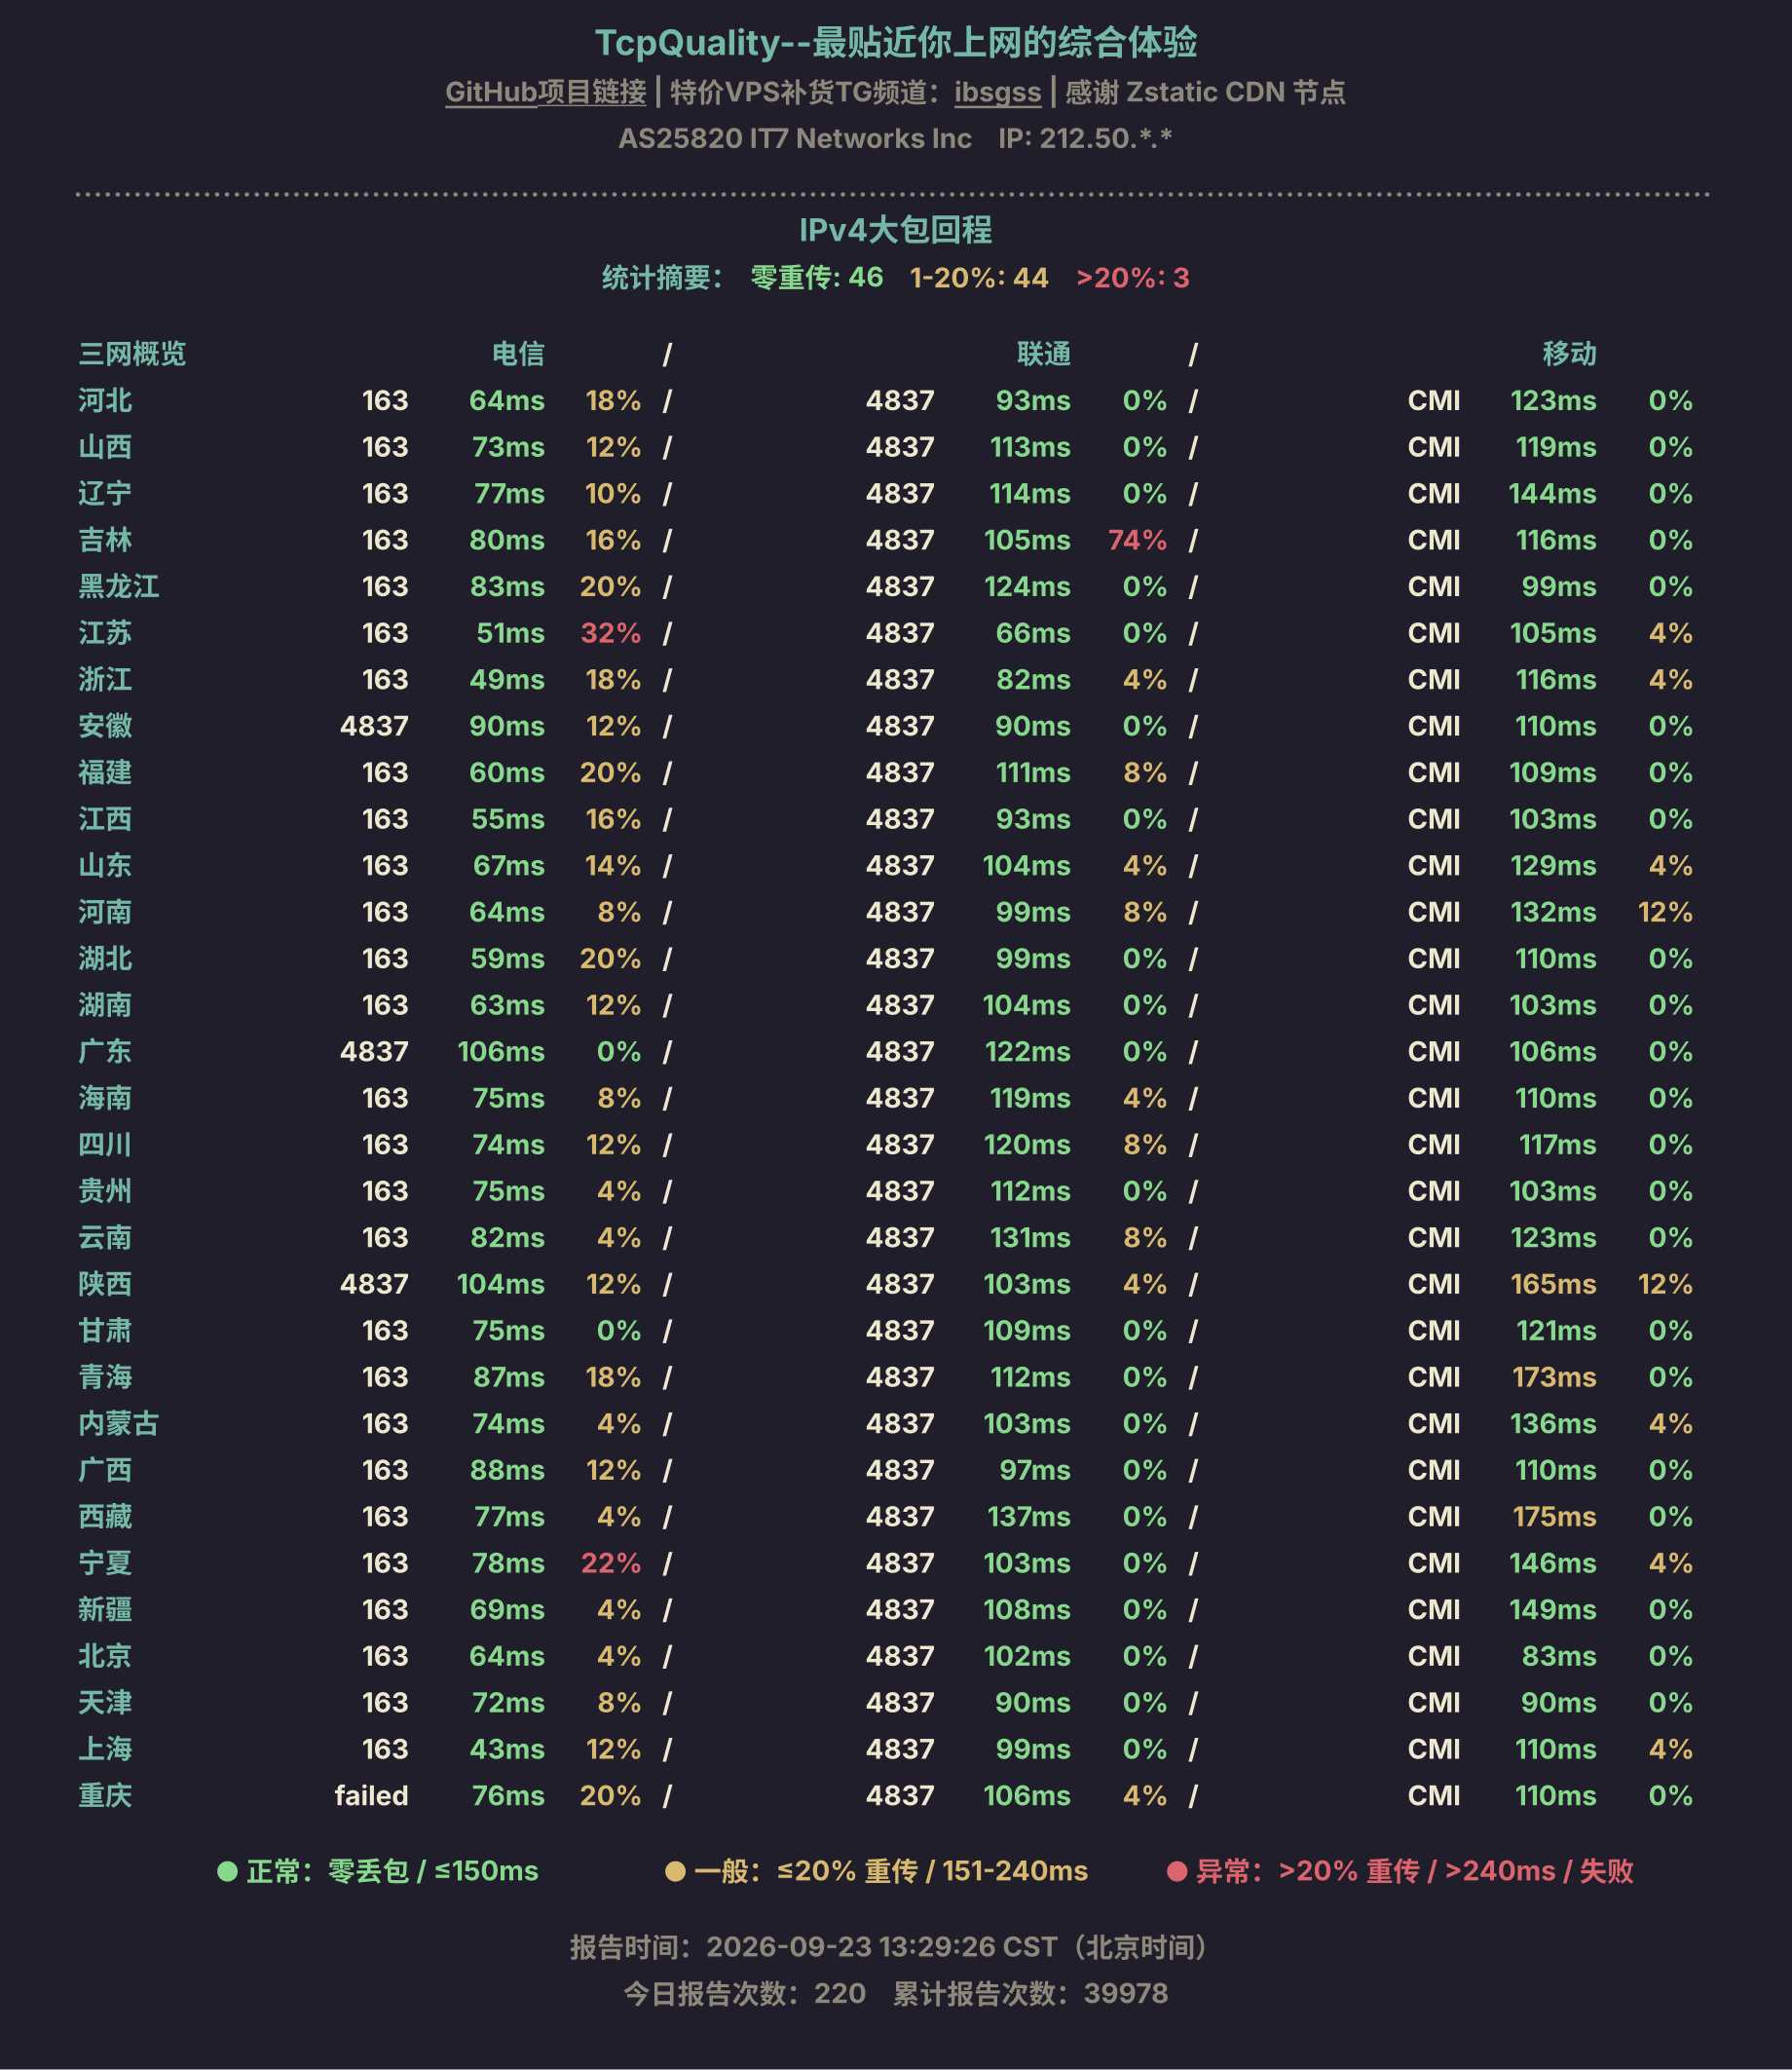Image resolution: width=1792 pixels, height=2070 pixels.
Task: Click the 零重传: 46 summary value
Action: tap(816, 277)
